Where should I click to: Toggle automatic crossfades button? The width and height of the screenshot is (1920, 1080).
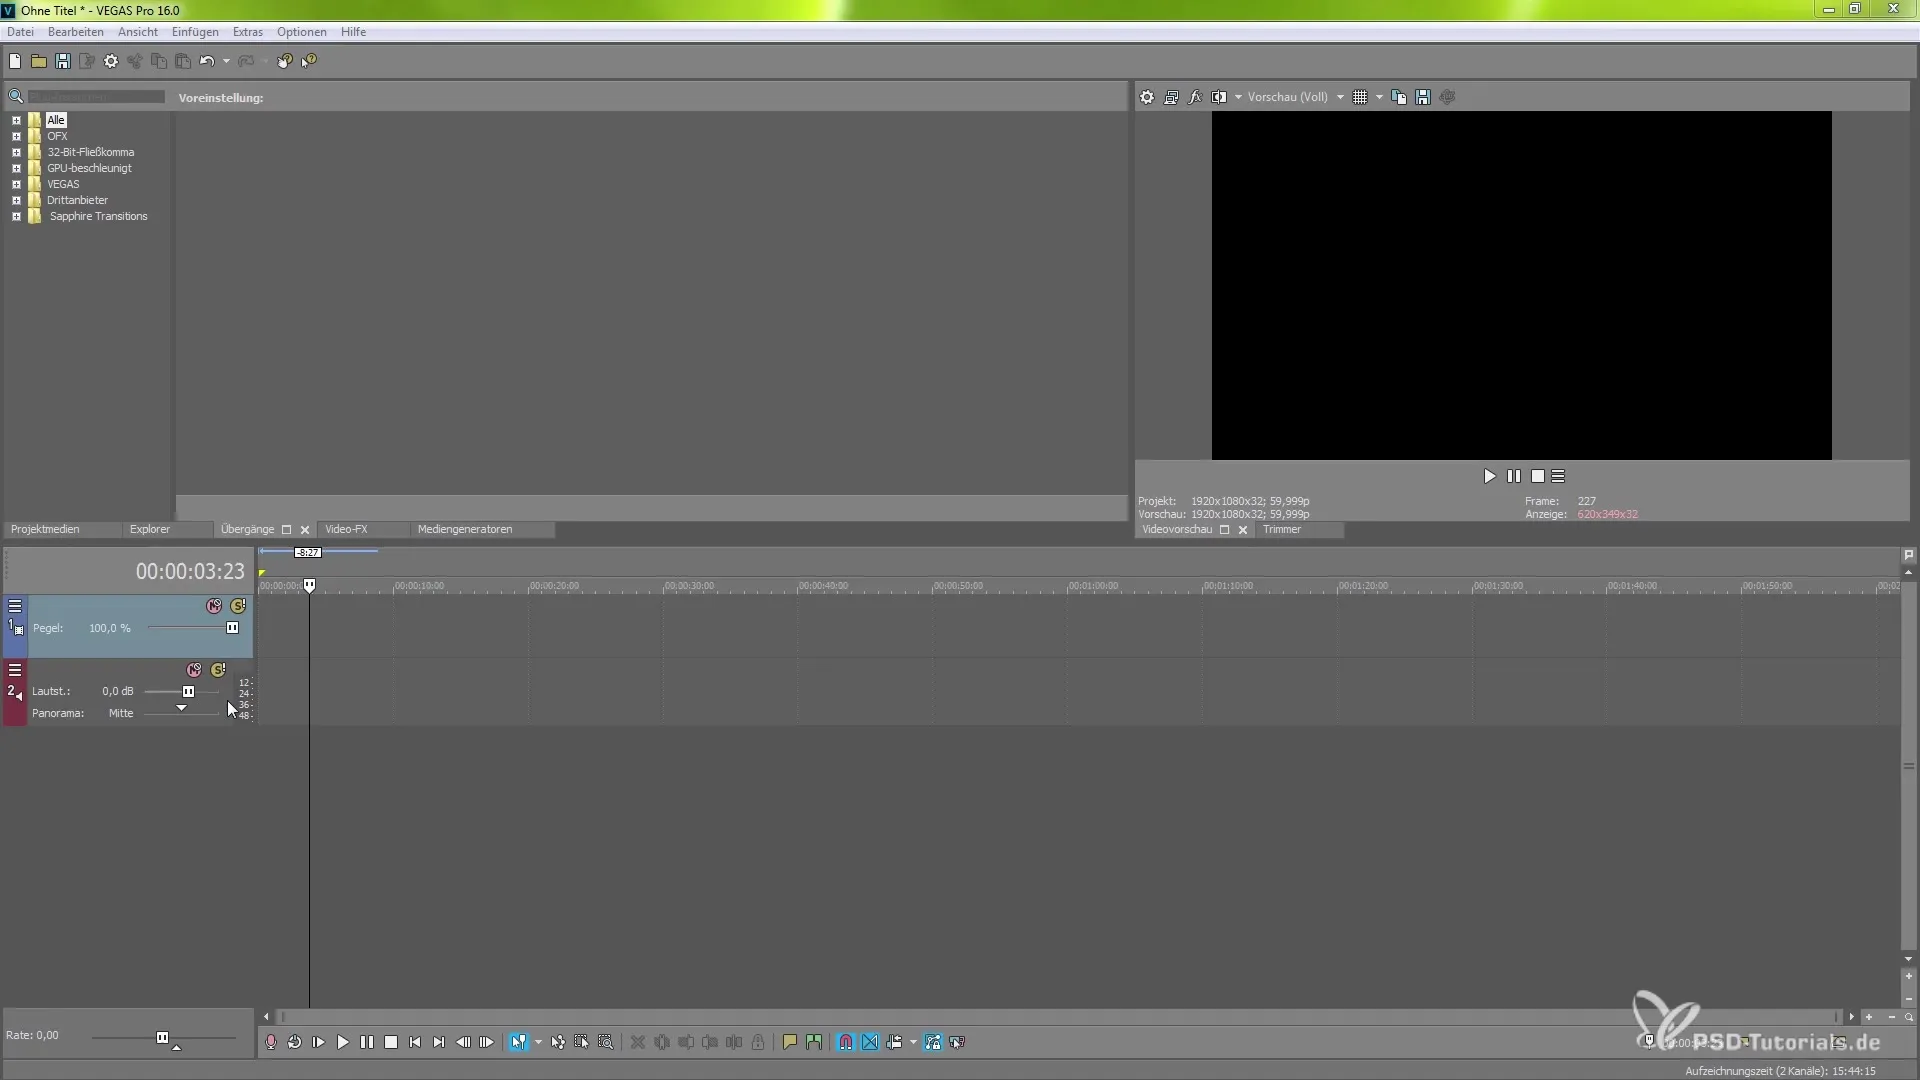[x=870, y=1042]
